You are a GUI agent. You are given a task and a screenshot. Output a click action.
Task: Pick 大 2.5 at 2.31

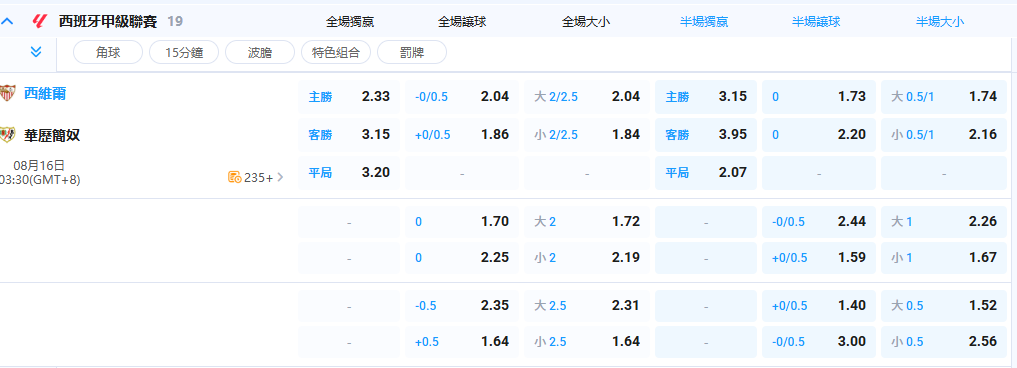587,306
